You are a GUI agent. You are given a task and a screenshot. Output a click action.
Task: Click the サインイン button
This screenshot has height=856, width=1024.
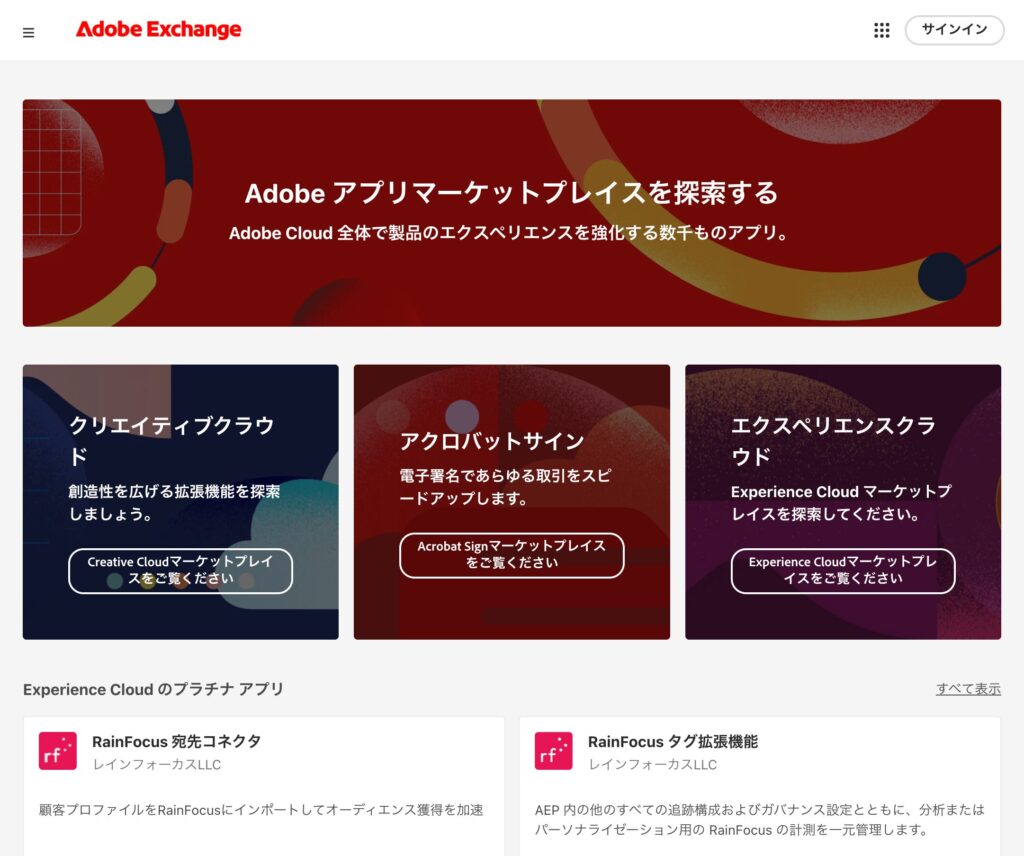click(954, 30)
